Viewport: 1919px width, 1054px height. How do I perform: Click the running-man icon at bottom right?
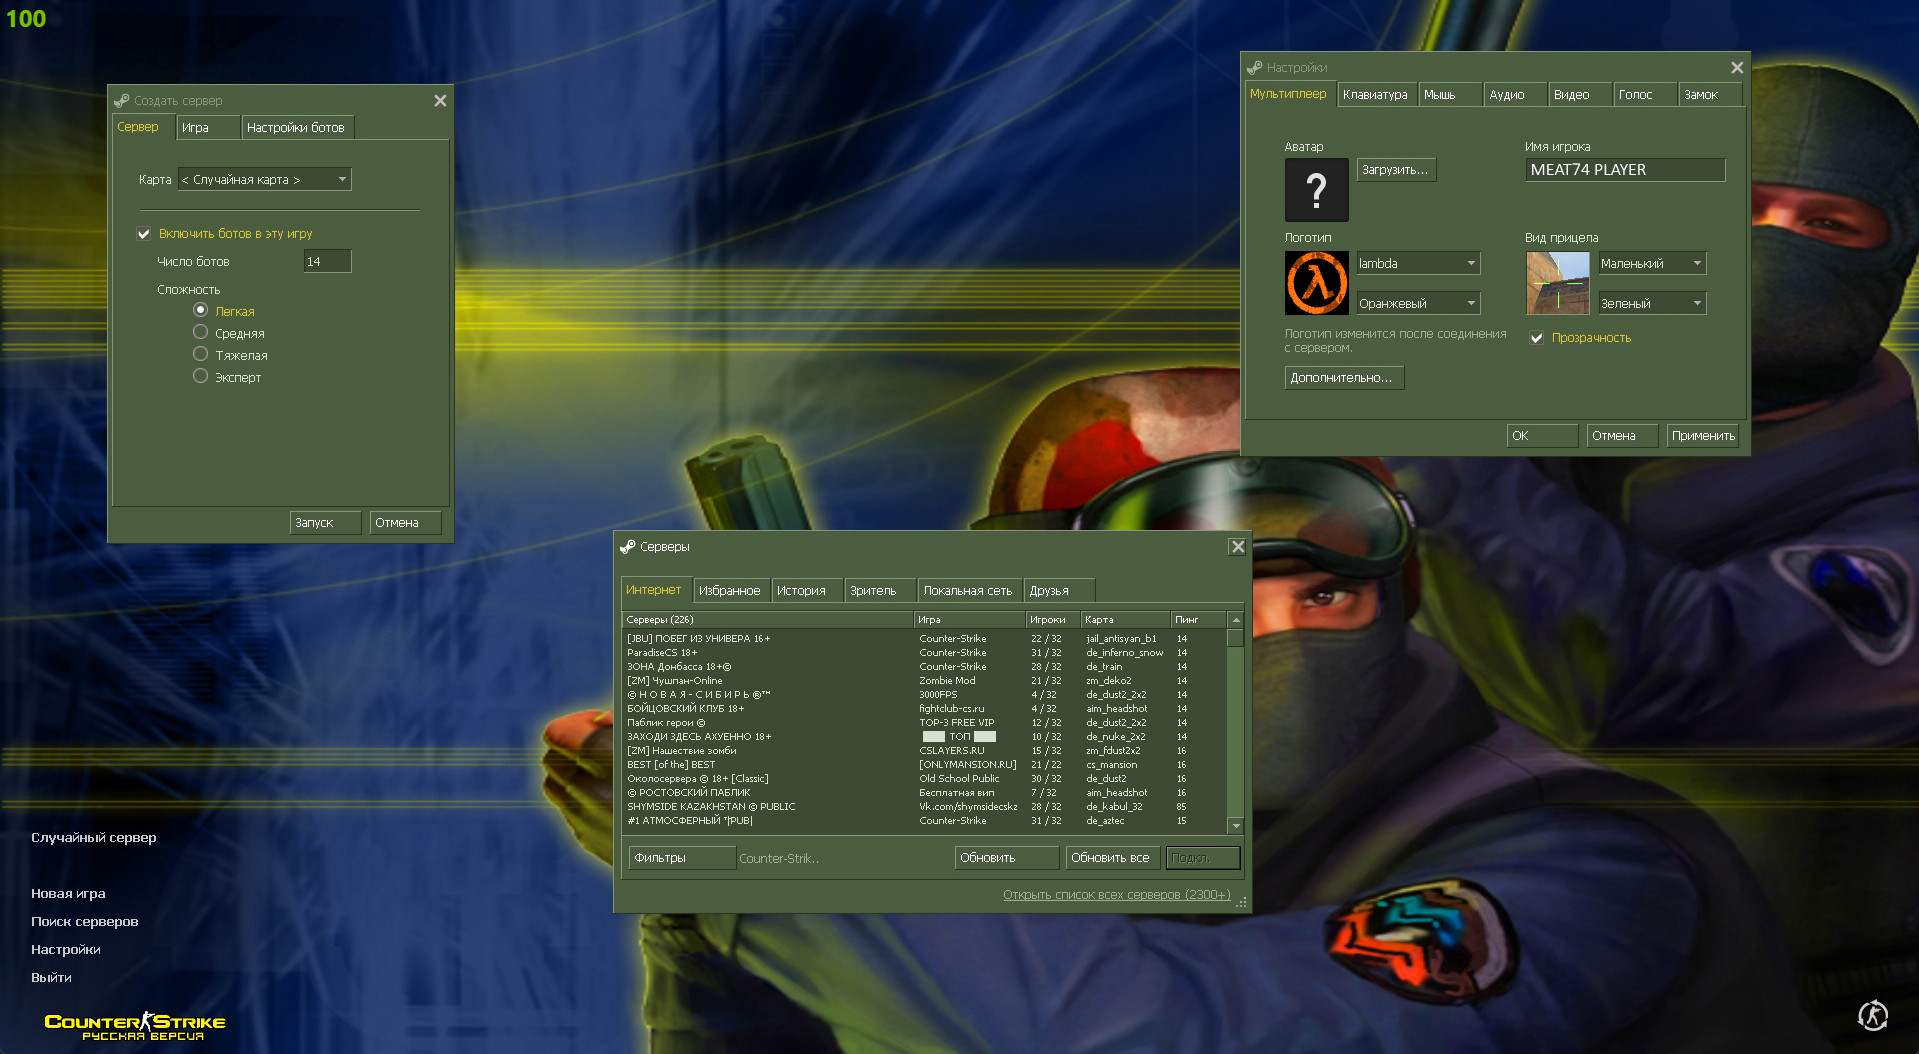[x=1873, y=1016]
